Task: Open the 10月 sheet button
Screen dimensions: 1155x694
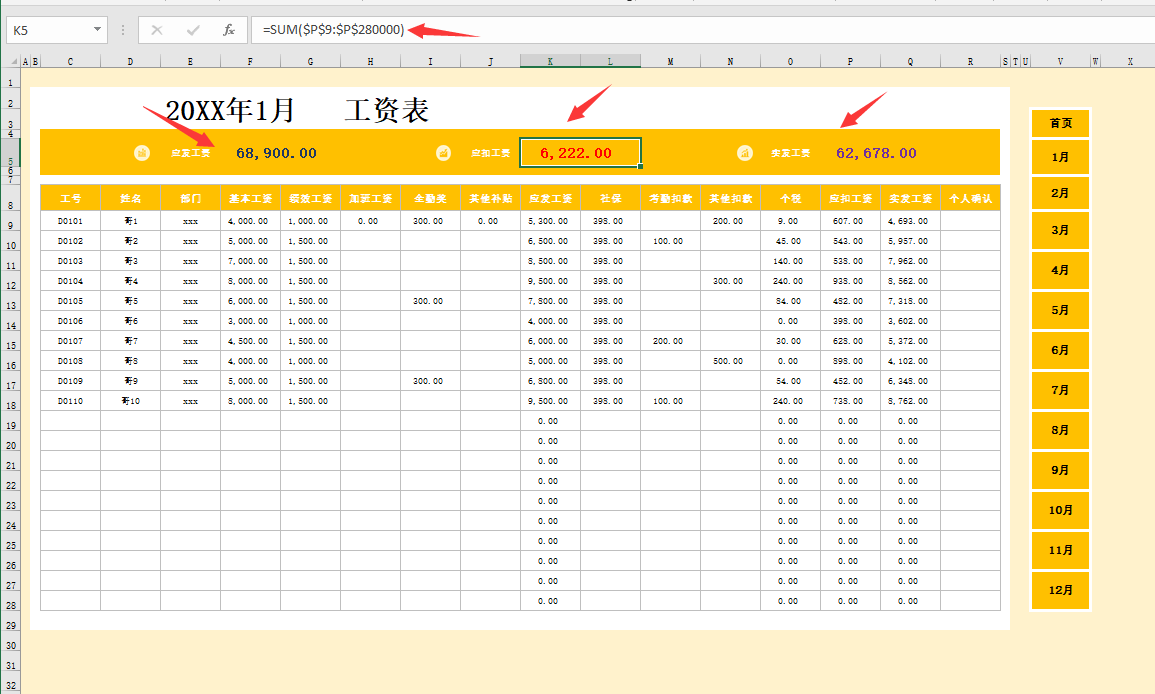Action: [1060, 510]
